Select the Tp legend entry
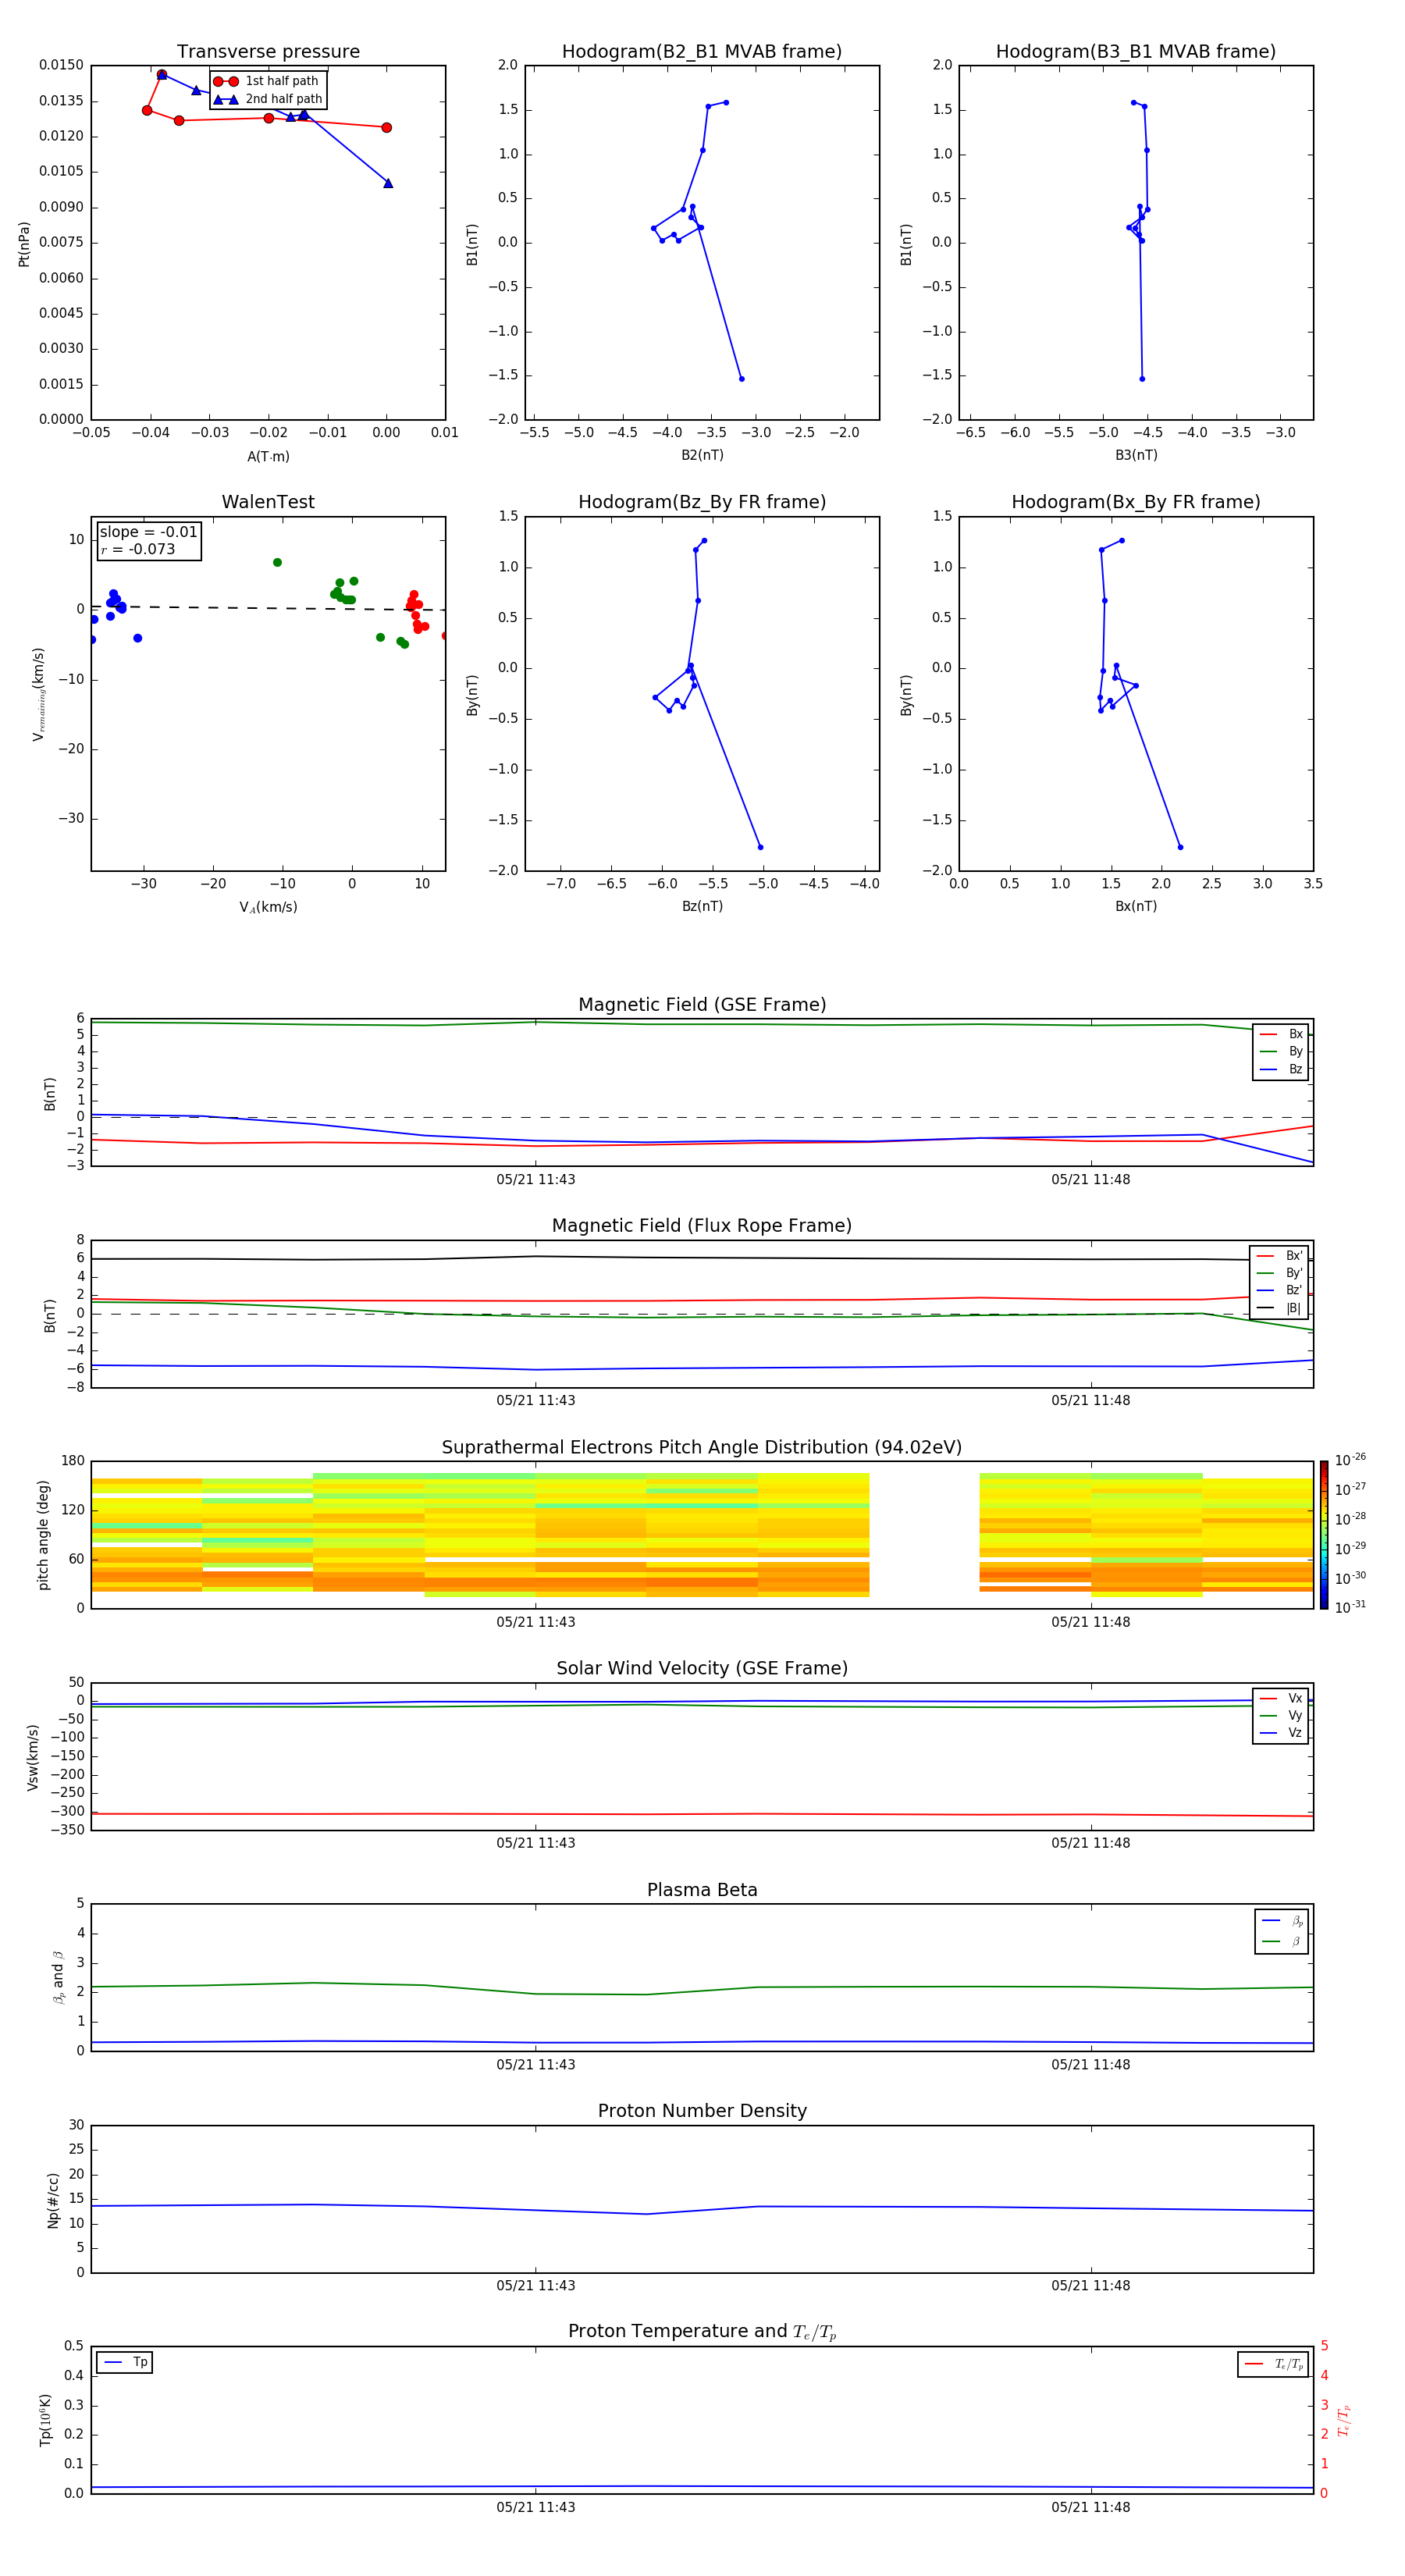 (x=125, y=2363)
